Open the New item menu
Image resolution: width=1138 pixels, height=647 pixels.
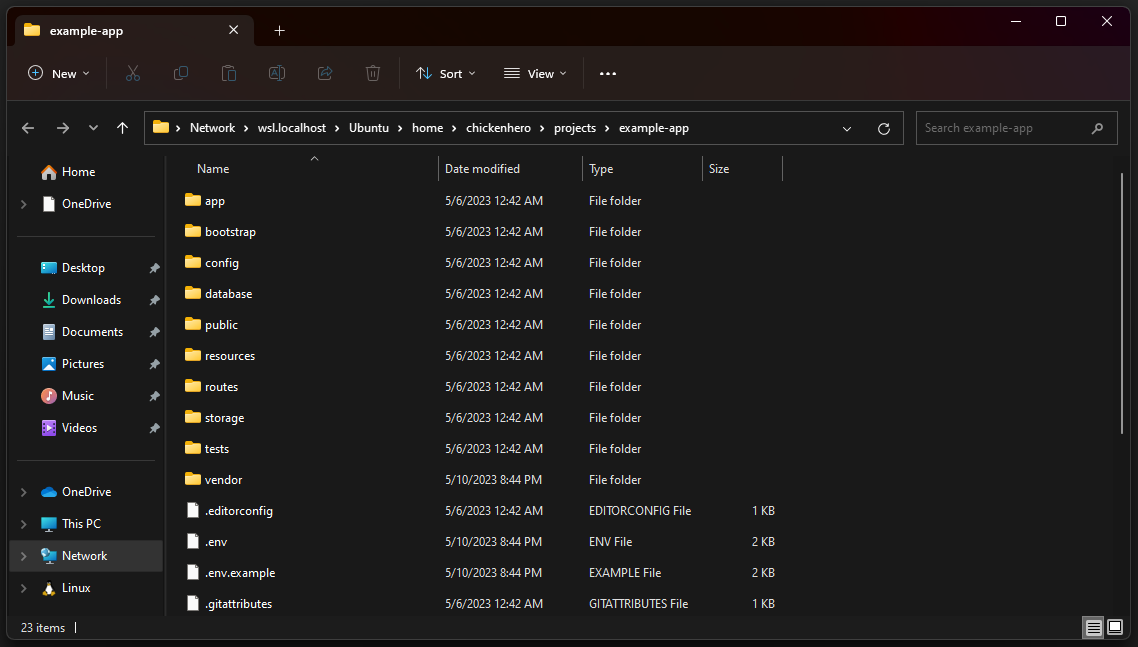[x=59, y=73]
